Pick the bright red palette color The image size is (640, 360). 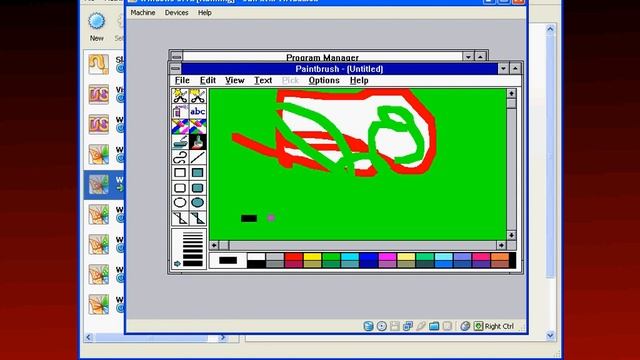[x=293, y=257]
